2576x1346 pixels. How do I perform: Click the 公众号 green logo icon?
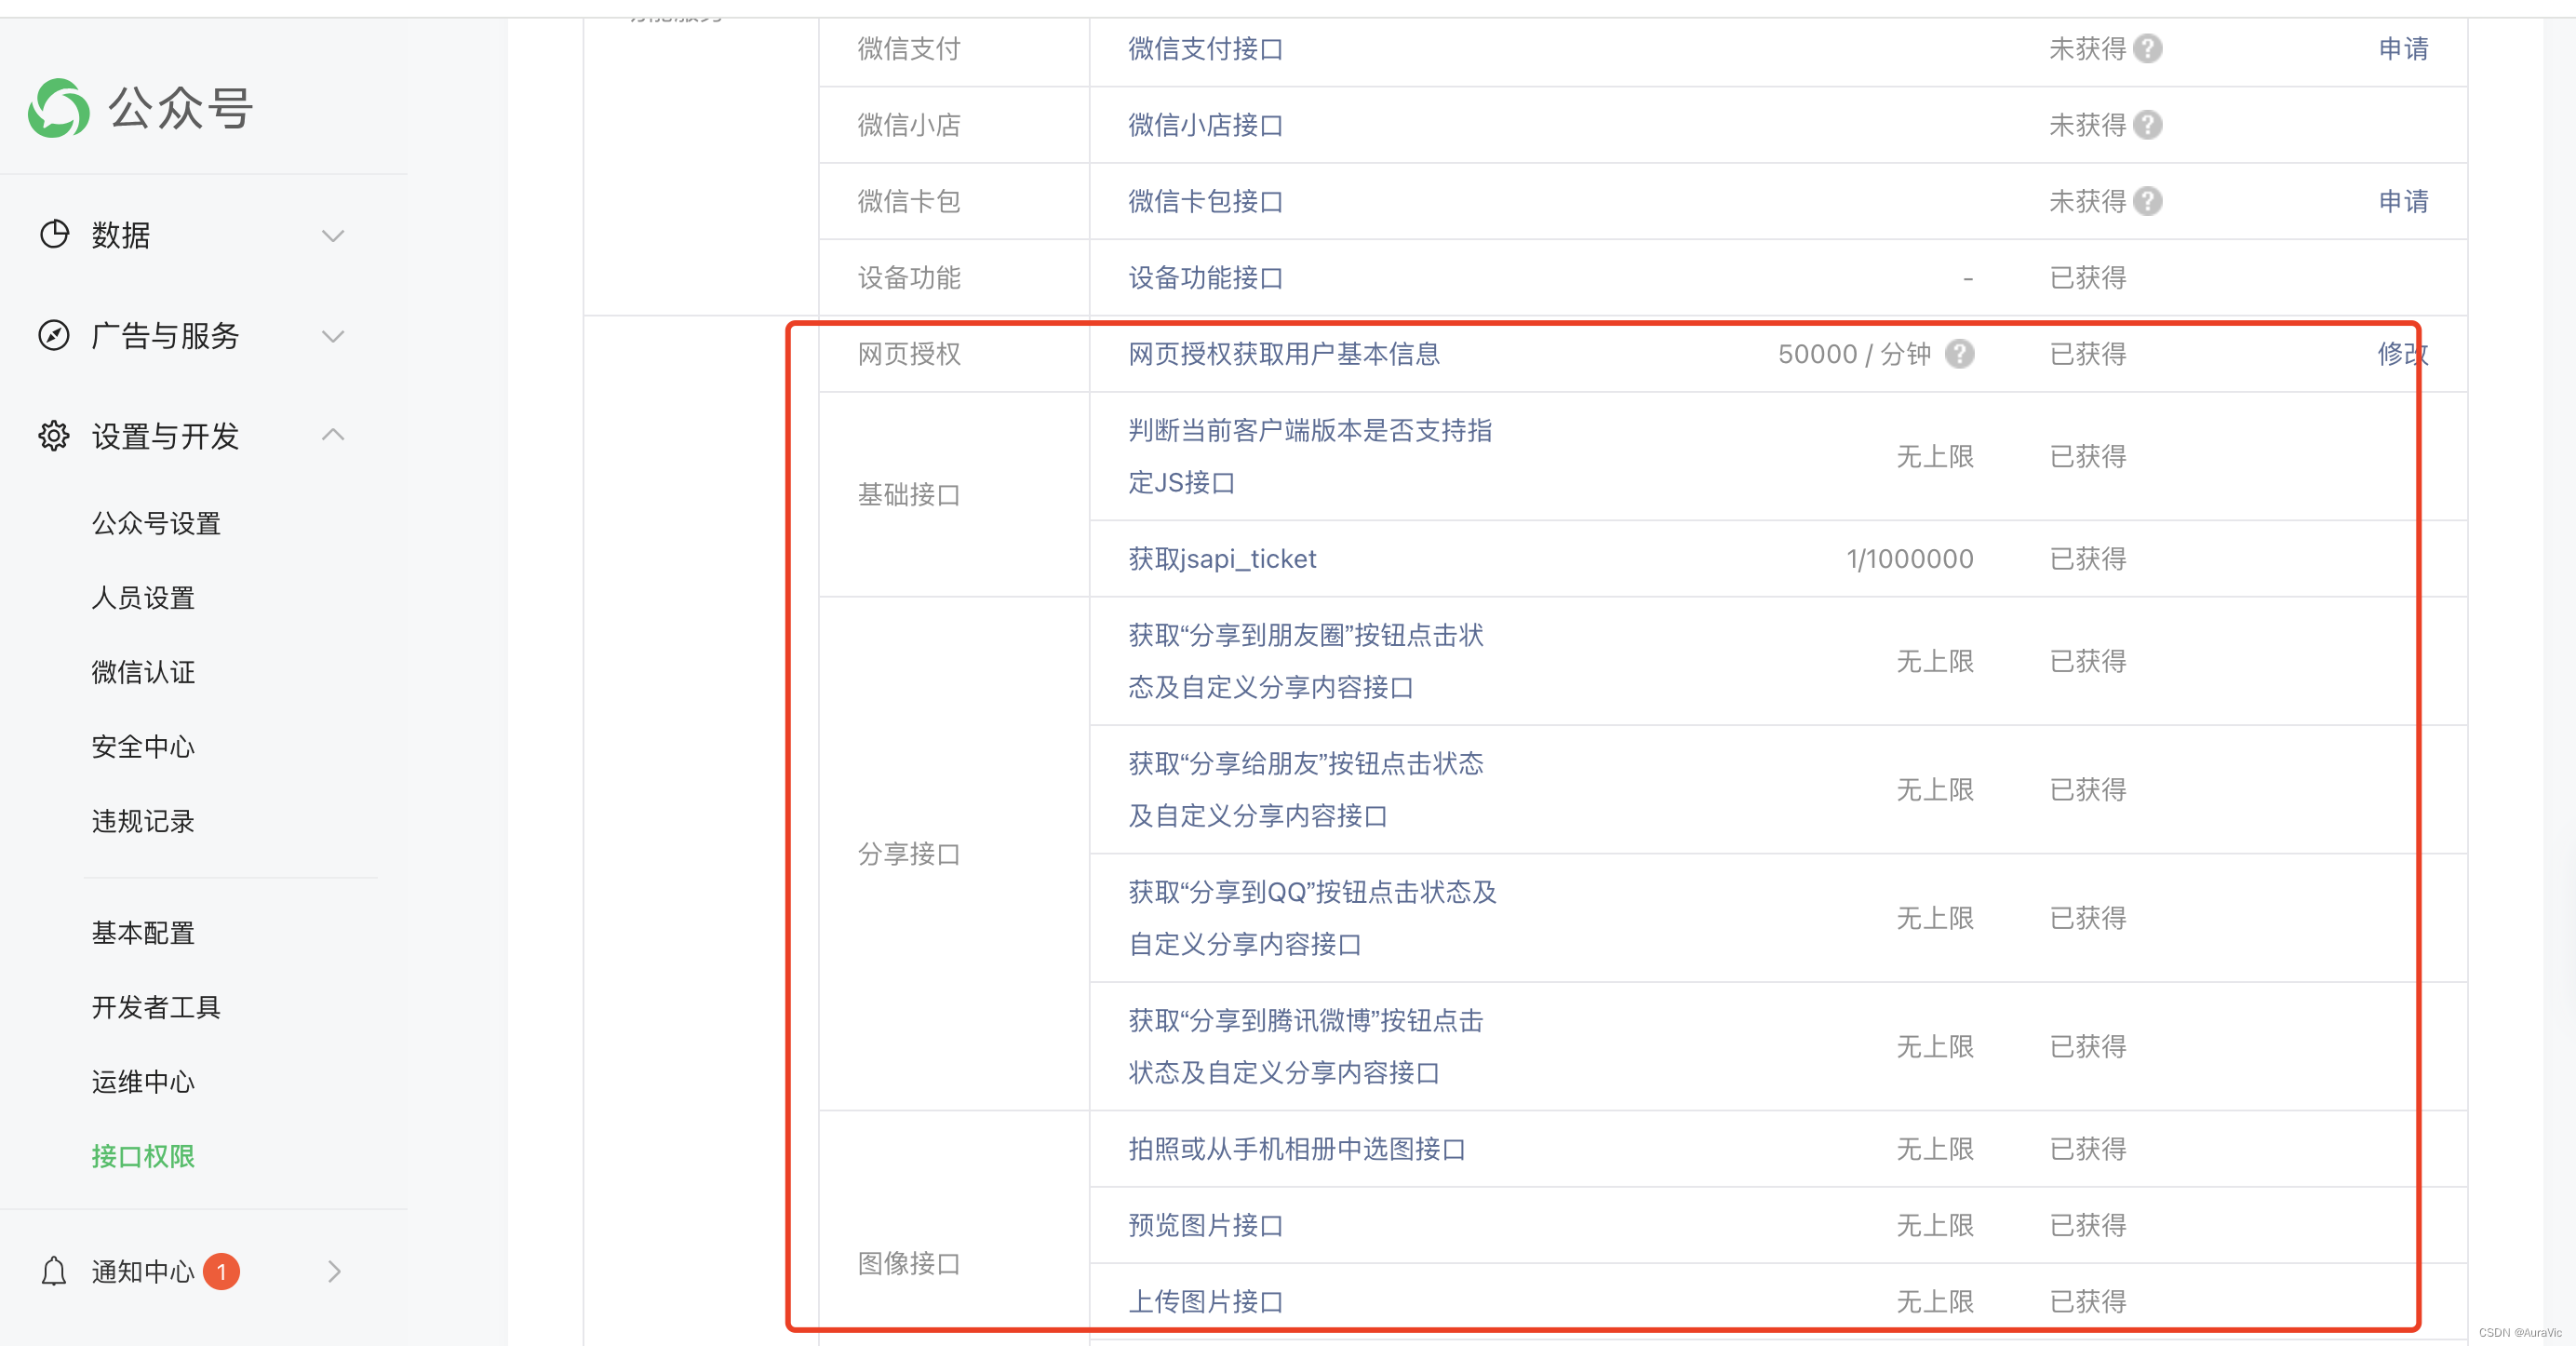58,108
